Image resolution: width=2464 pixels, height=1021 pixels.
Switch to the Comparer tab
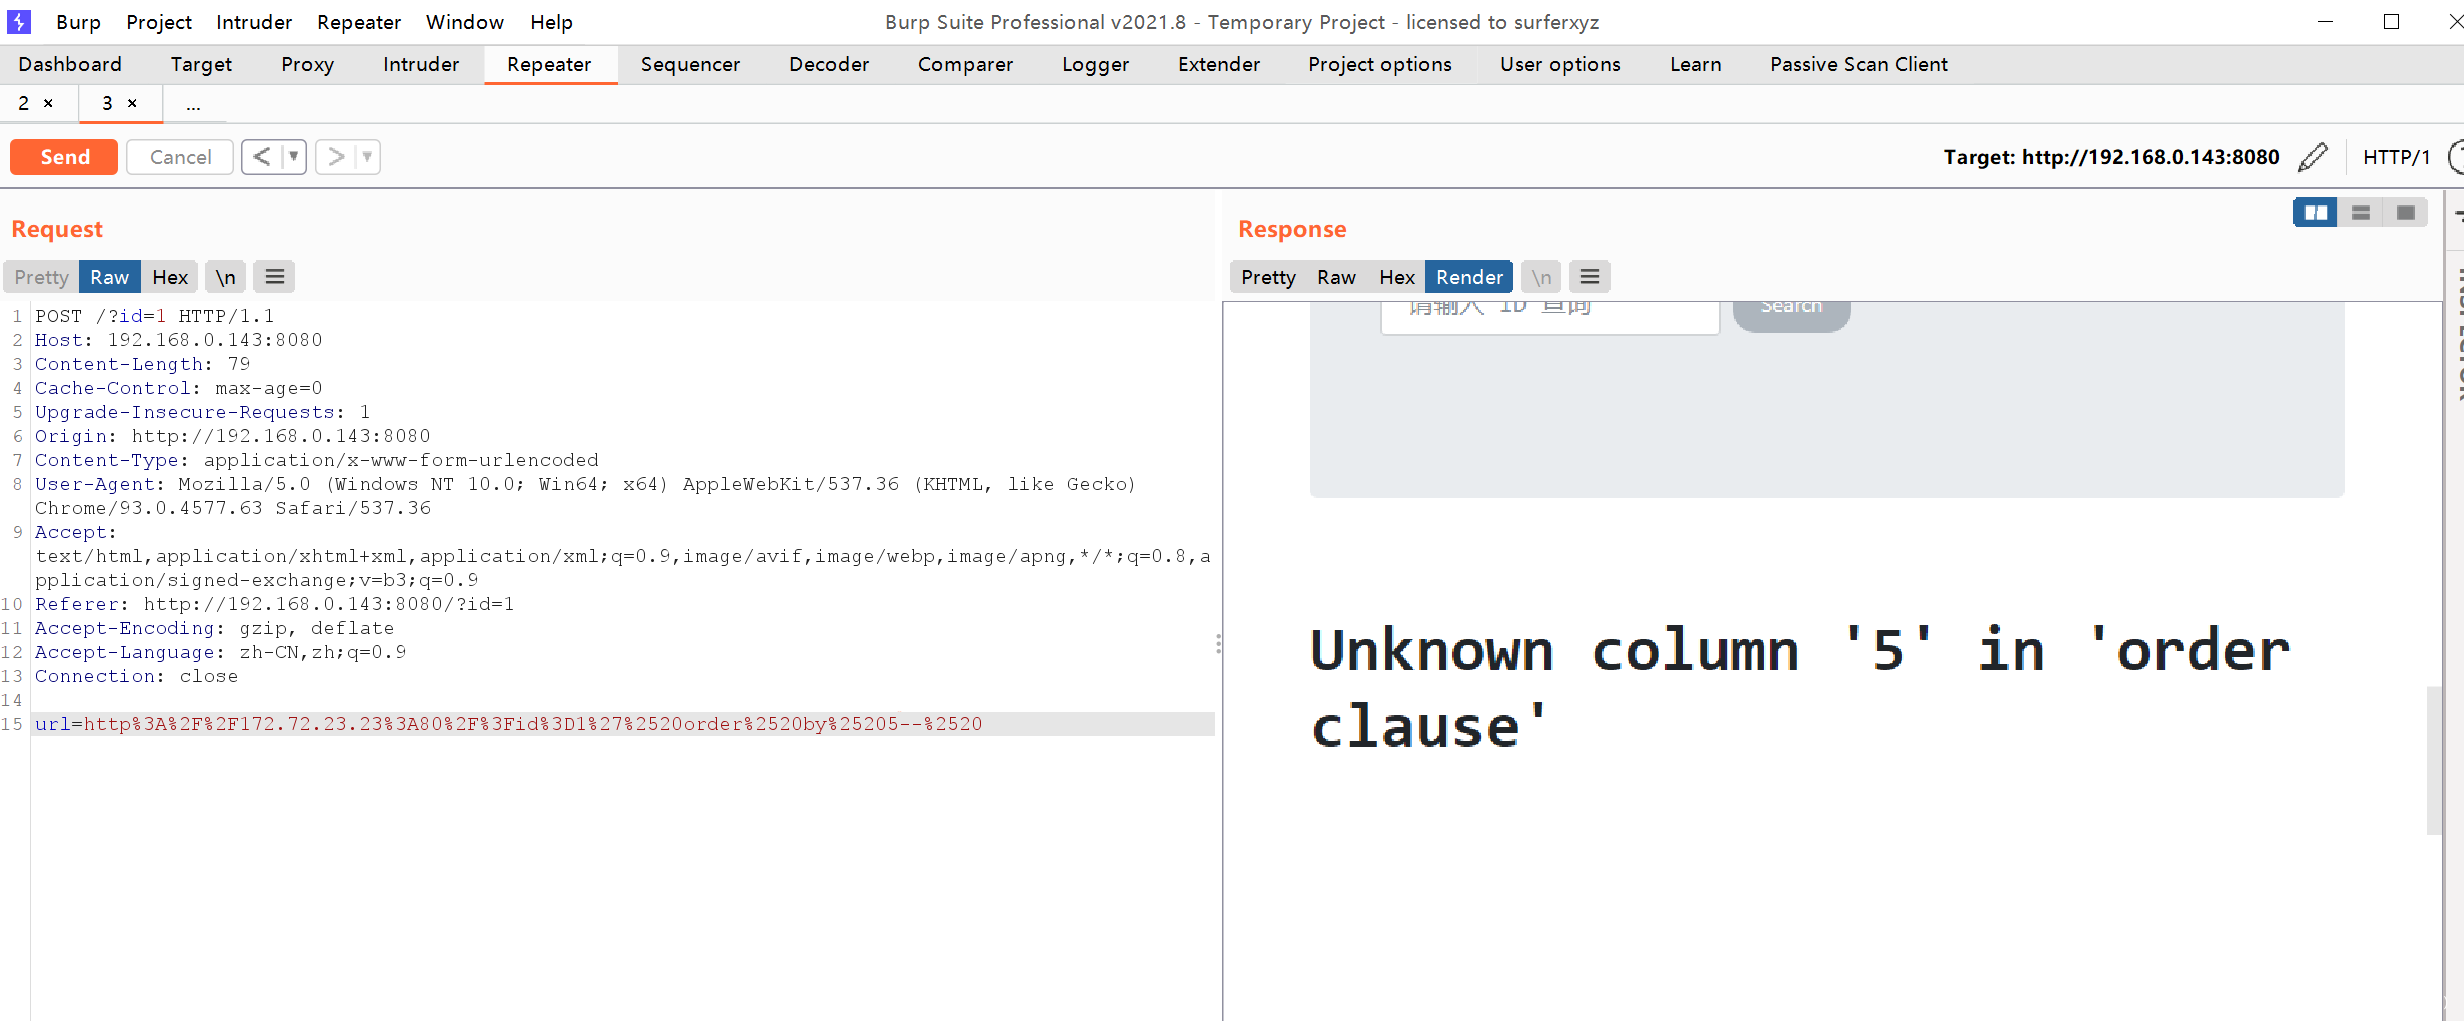965,64
